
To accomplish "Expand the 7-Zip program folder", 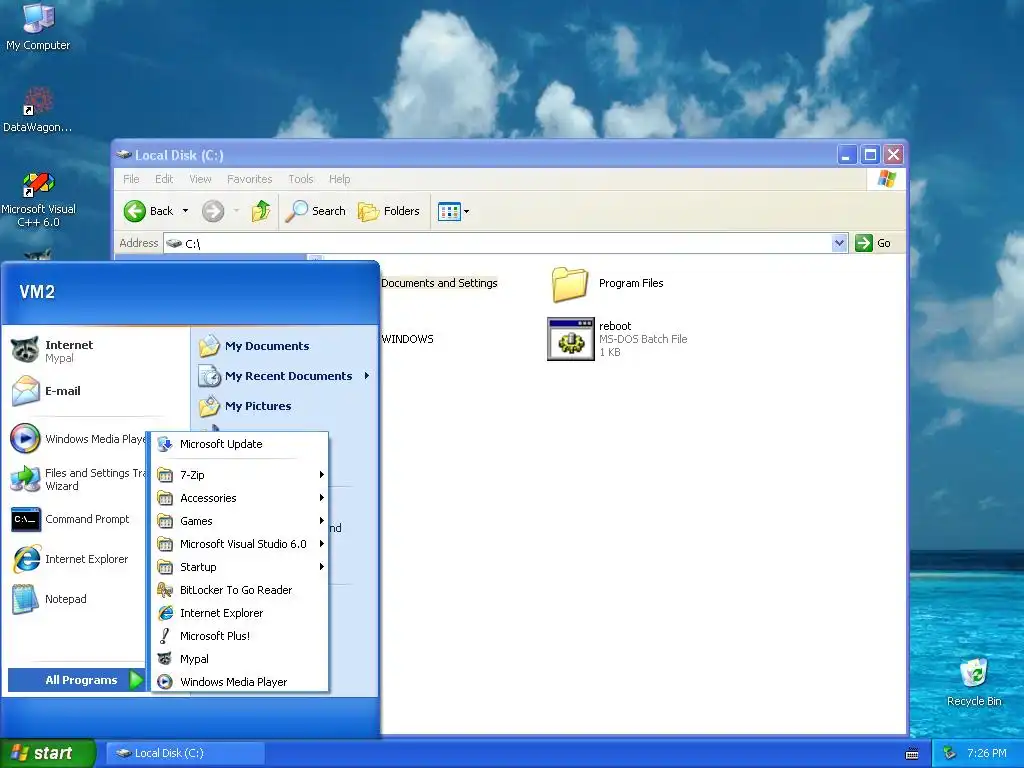I will point(239,475).
